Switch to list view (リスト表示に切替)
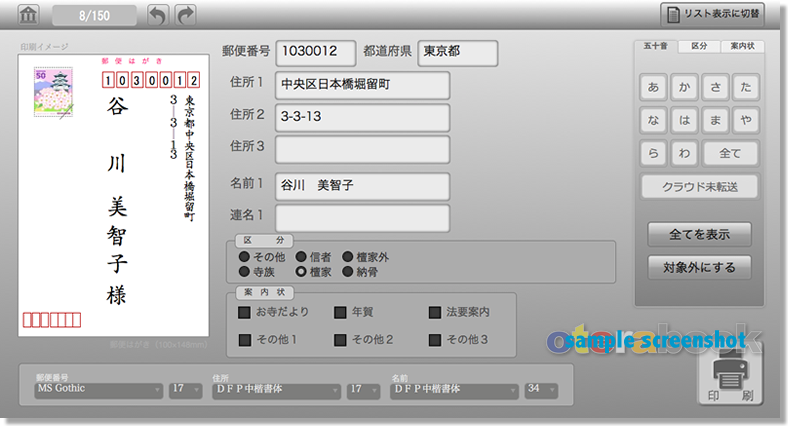The height and width of the screenshot is (431, 793). (710, 14)
